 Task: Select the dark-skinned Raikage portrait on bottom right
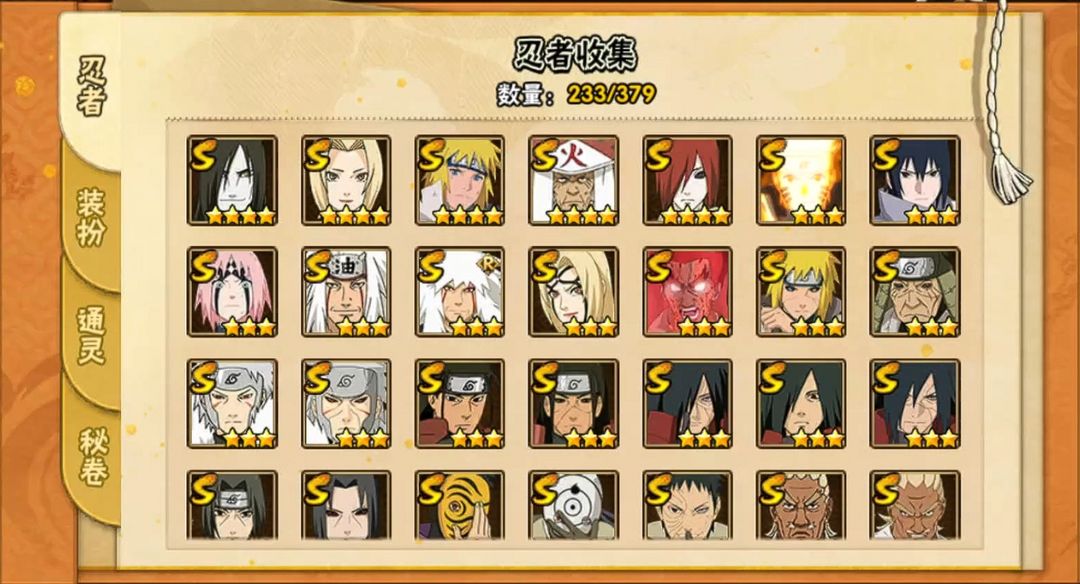coord(915,505)
